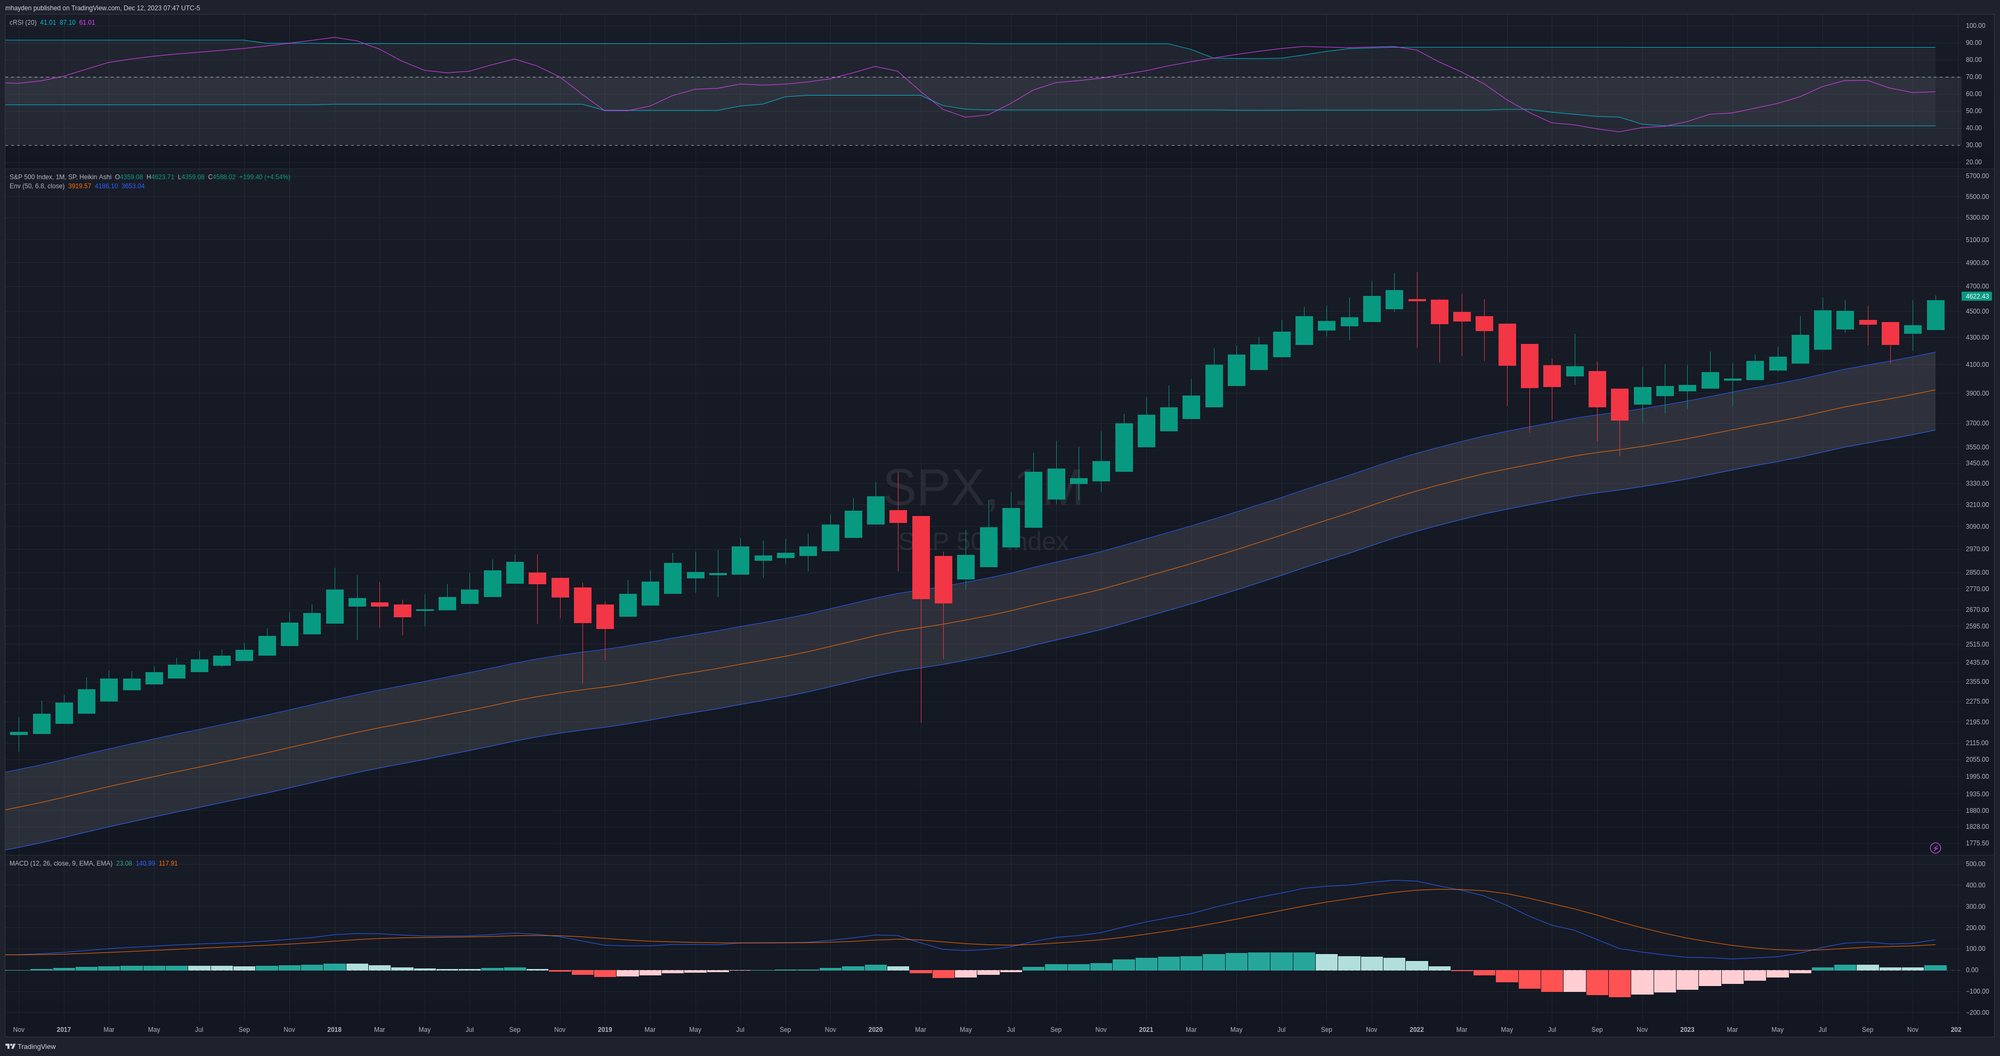2000x1056 pixels.
Task: Click the MACD signal value 117.91
Action: [168, 863]
